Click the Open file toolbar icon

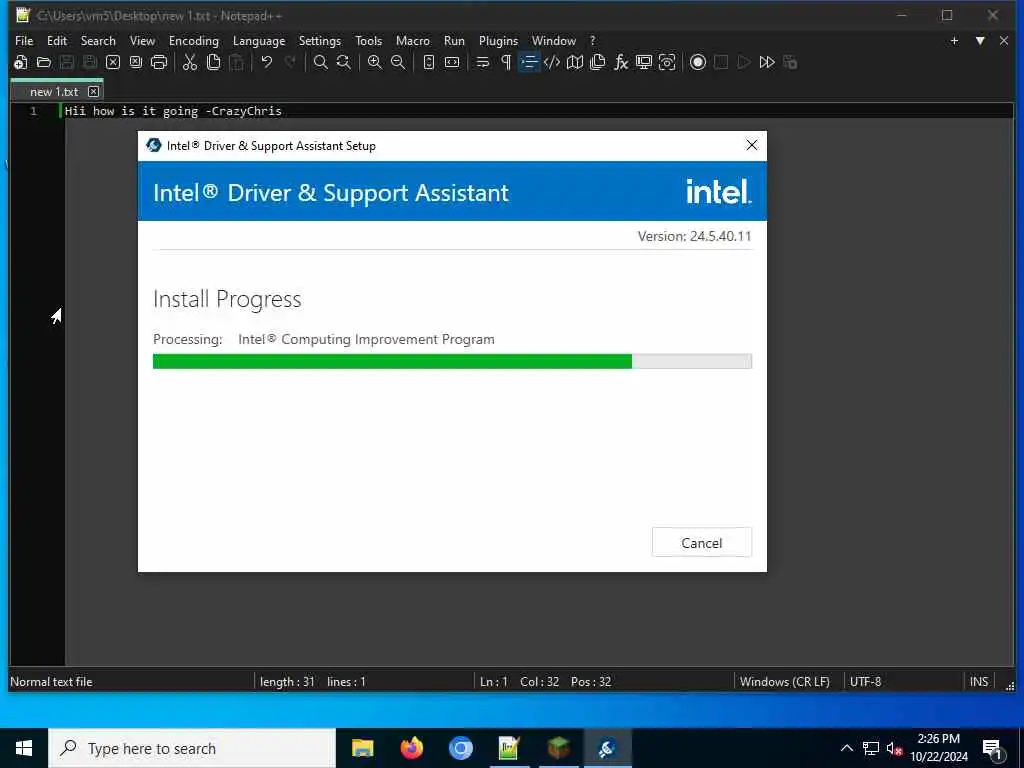tap(44, 63)
